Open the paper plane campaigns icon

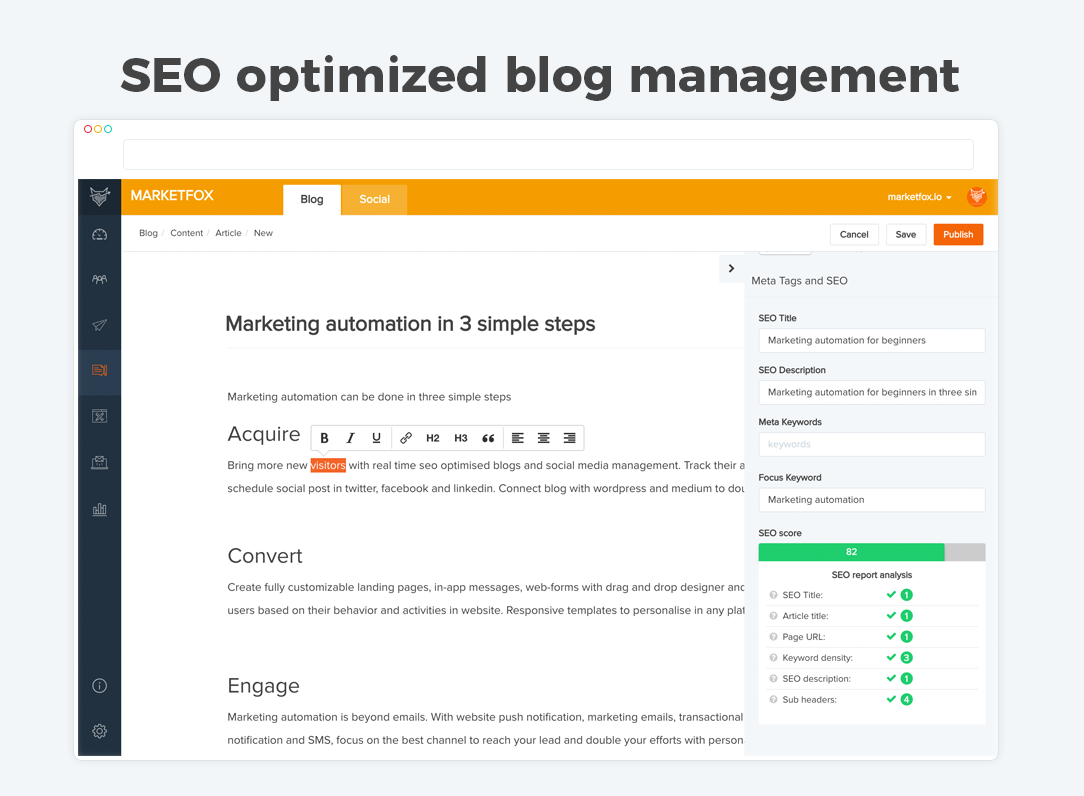tap(100, 325)
